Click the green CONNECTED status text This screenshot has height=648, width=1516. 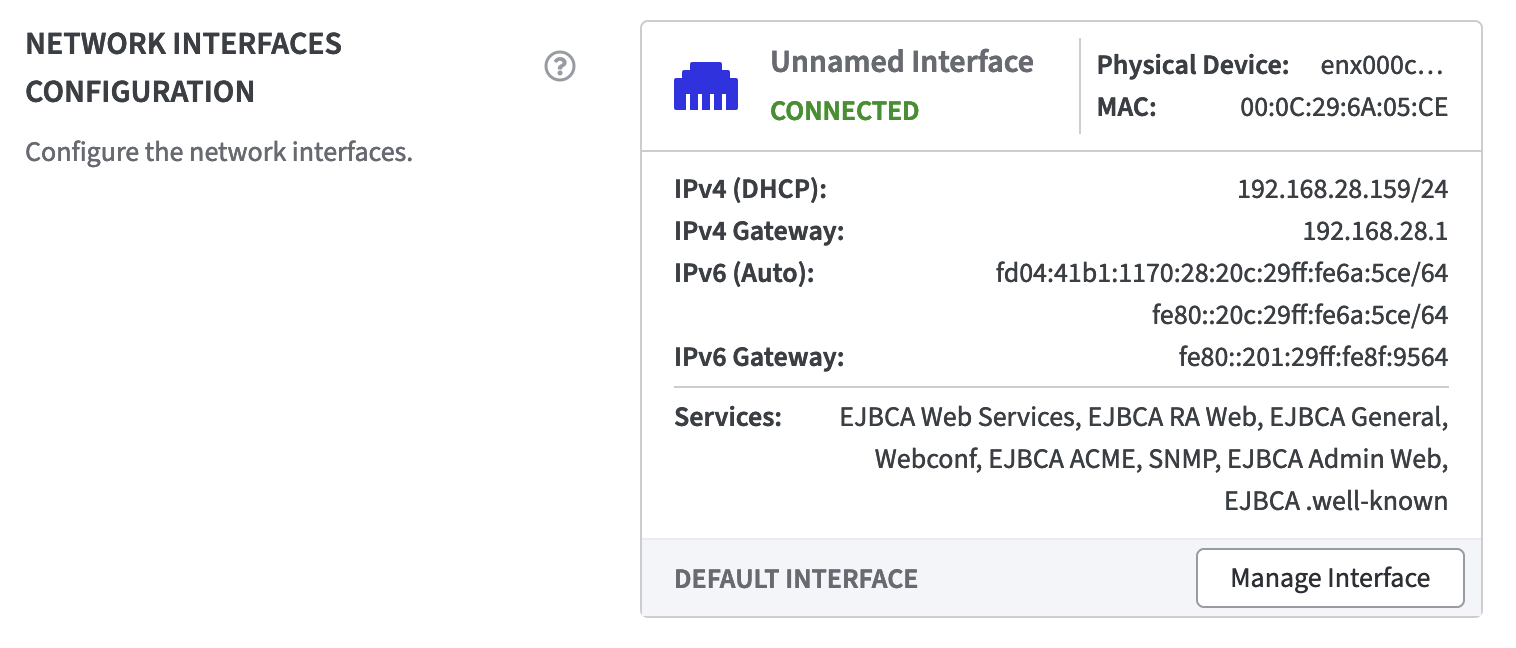[844, 110]
